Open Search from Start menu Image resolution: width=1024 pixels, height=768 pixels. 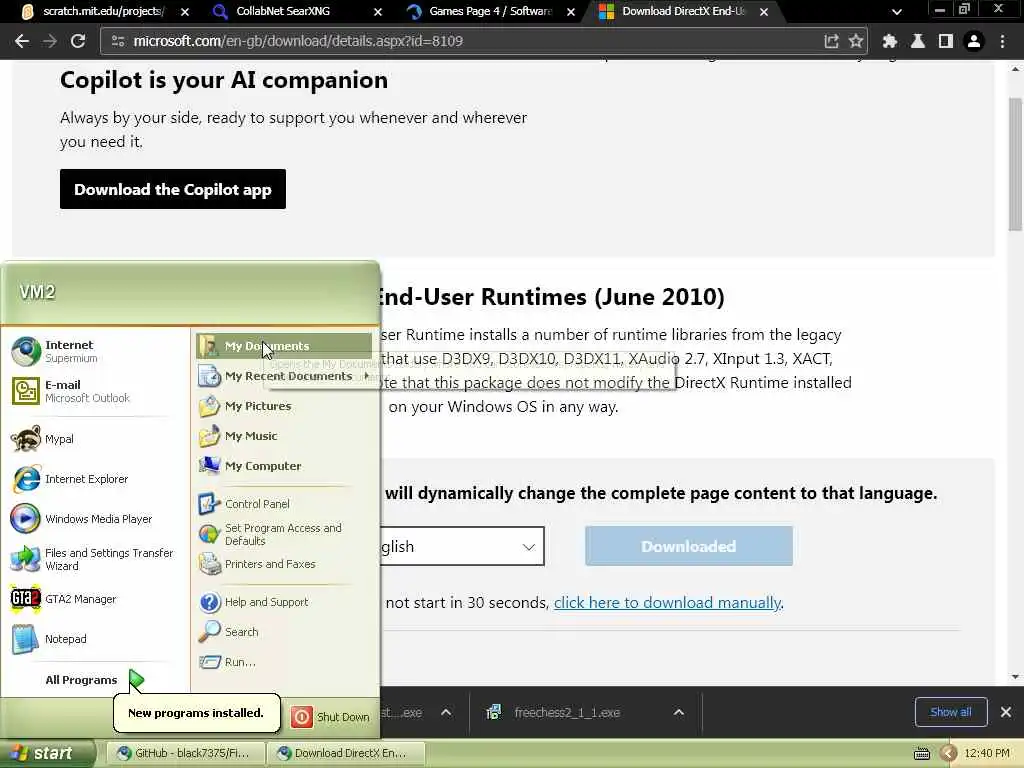point(285,632)
